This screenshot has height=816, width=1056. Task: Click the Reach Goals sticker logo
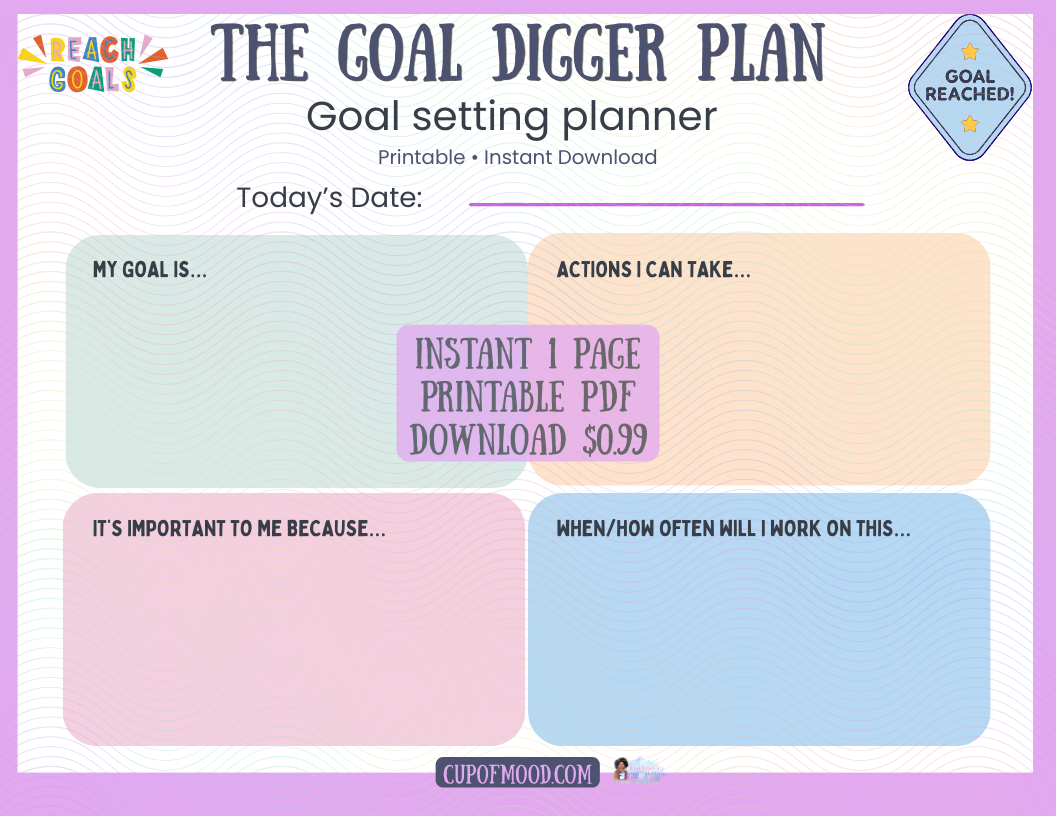(92, 63)
